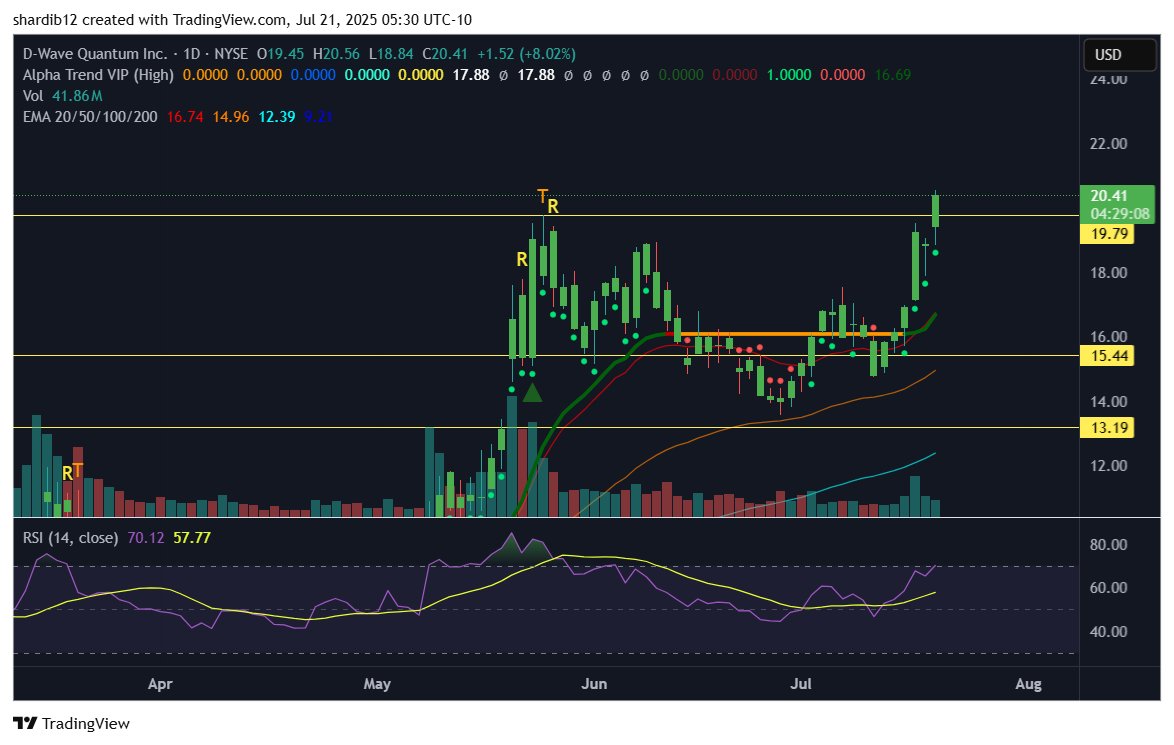Click the TradingView logo at the bottom
The image size is (1174, 745).
72,723
